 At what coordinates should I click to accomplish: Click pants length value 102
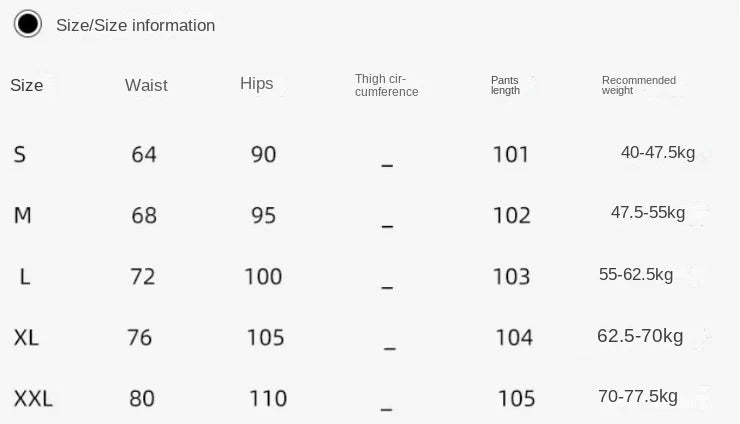tap(512, 216)
